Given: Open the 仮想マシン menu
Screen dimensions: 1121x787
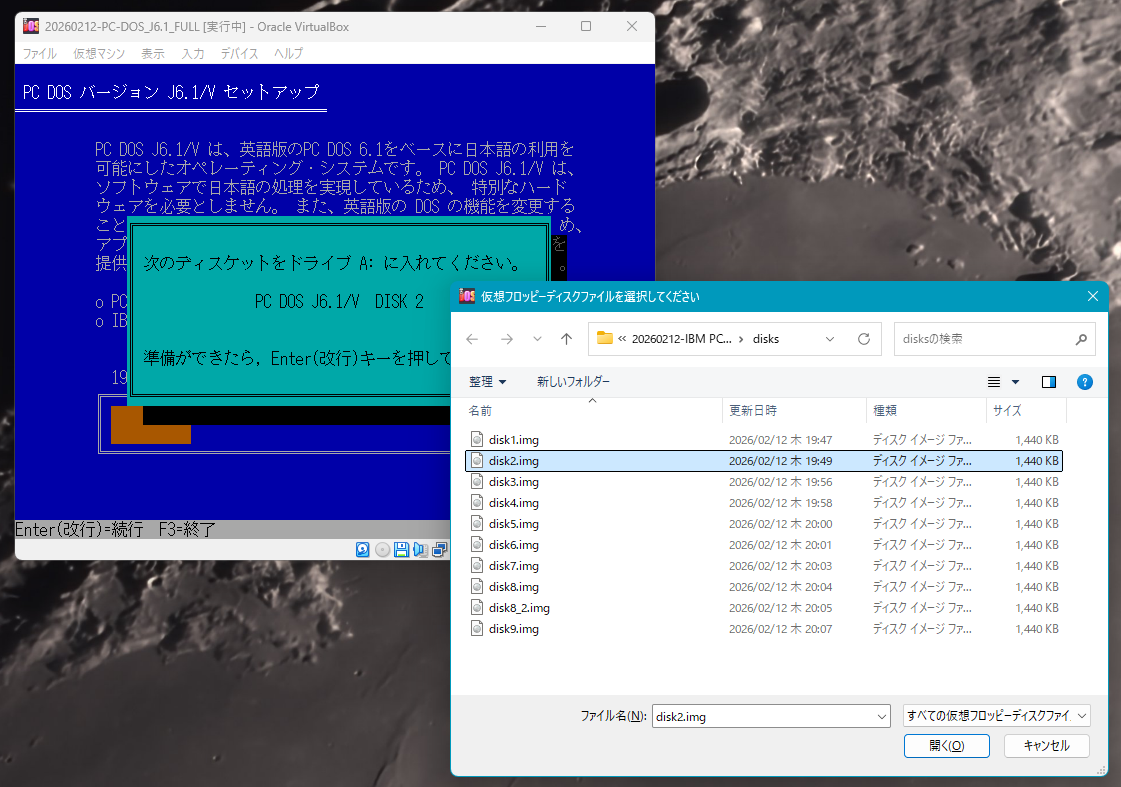Looking at the screenshot, I should 98,53.
